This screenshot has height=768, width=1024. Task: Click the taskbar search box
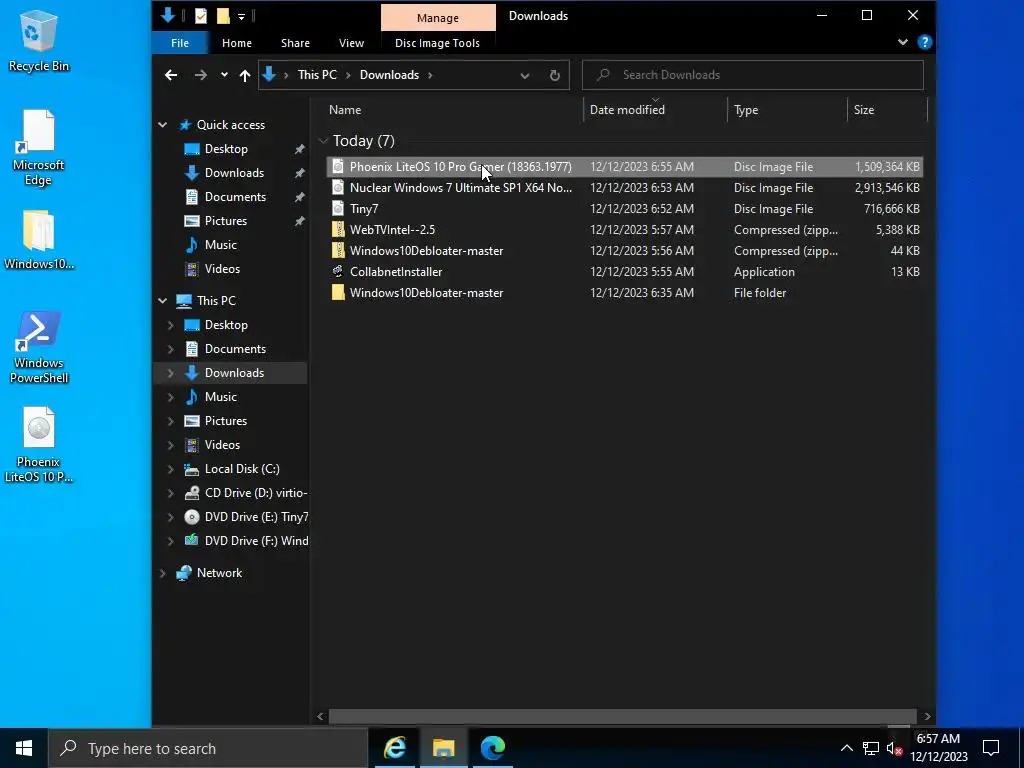point(208,748)
